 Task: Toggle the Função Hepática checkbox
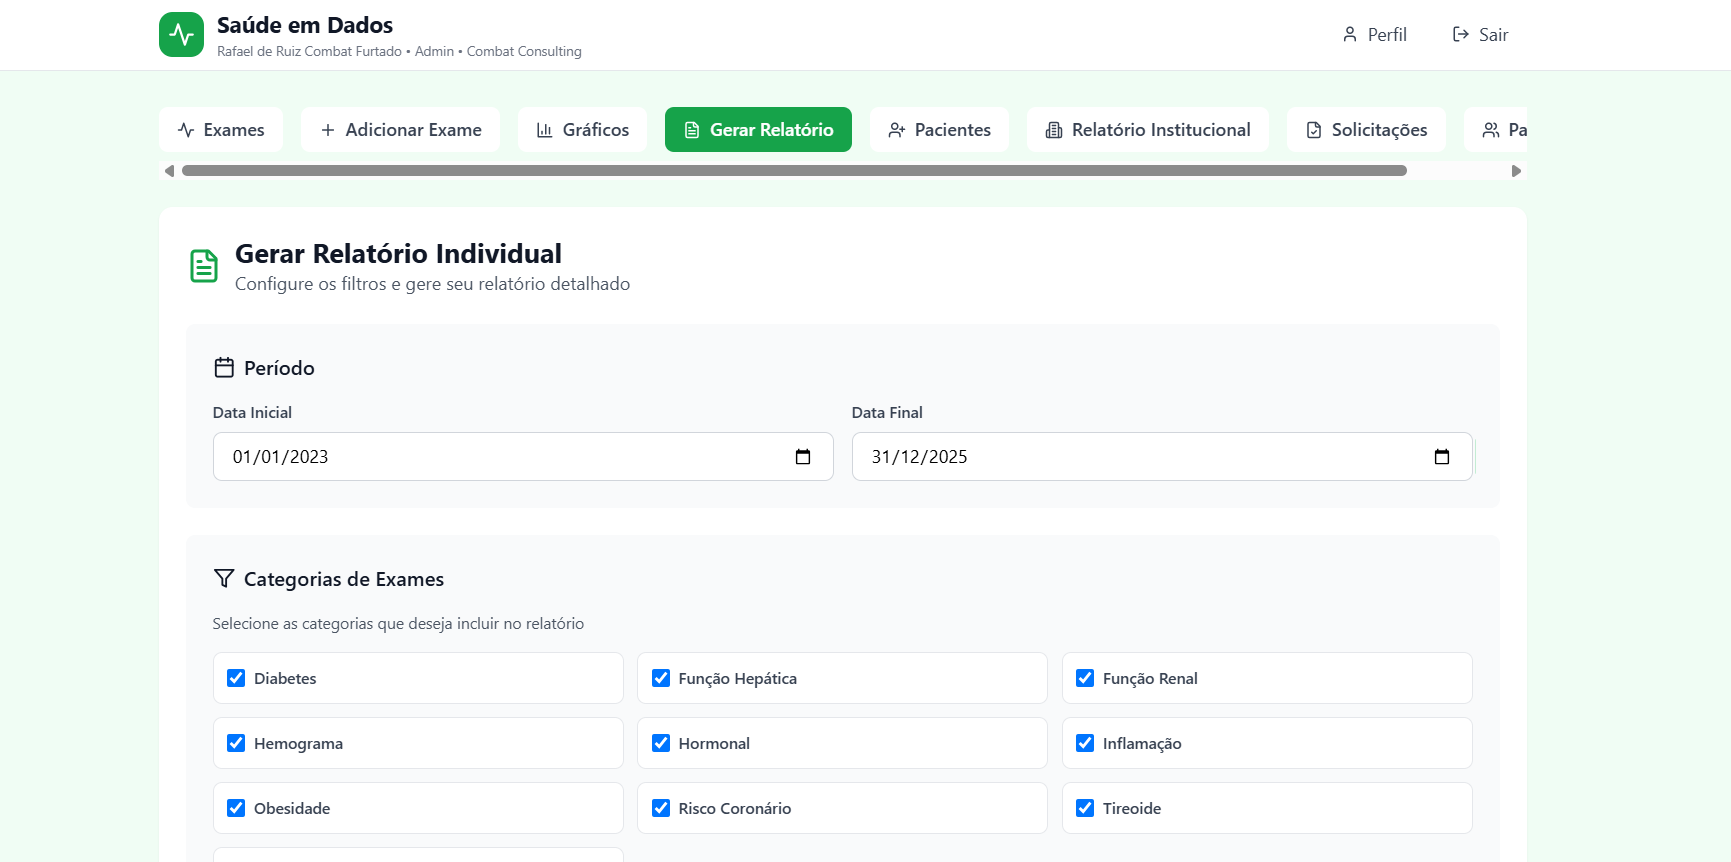(661, 678)
